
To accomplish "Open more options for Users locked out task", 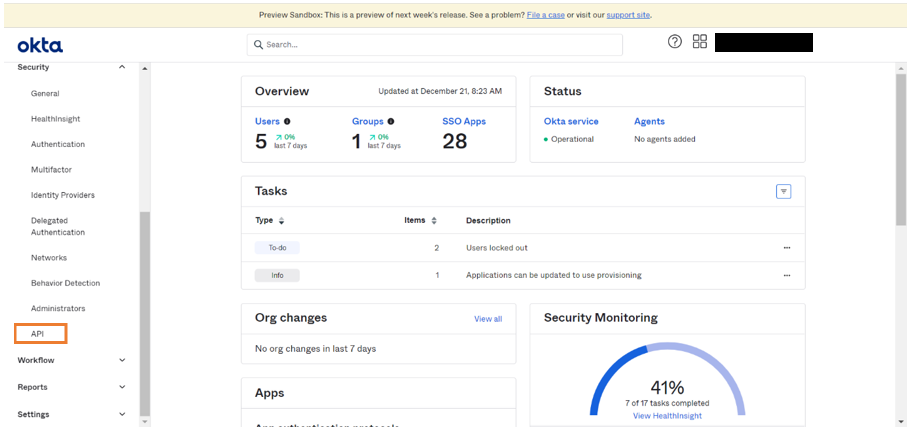I will coord(787,247).
